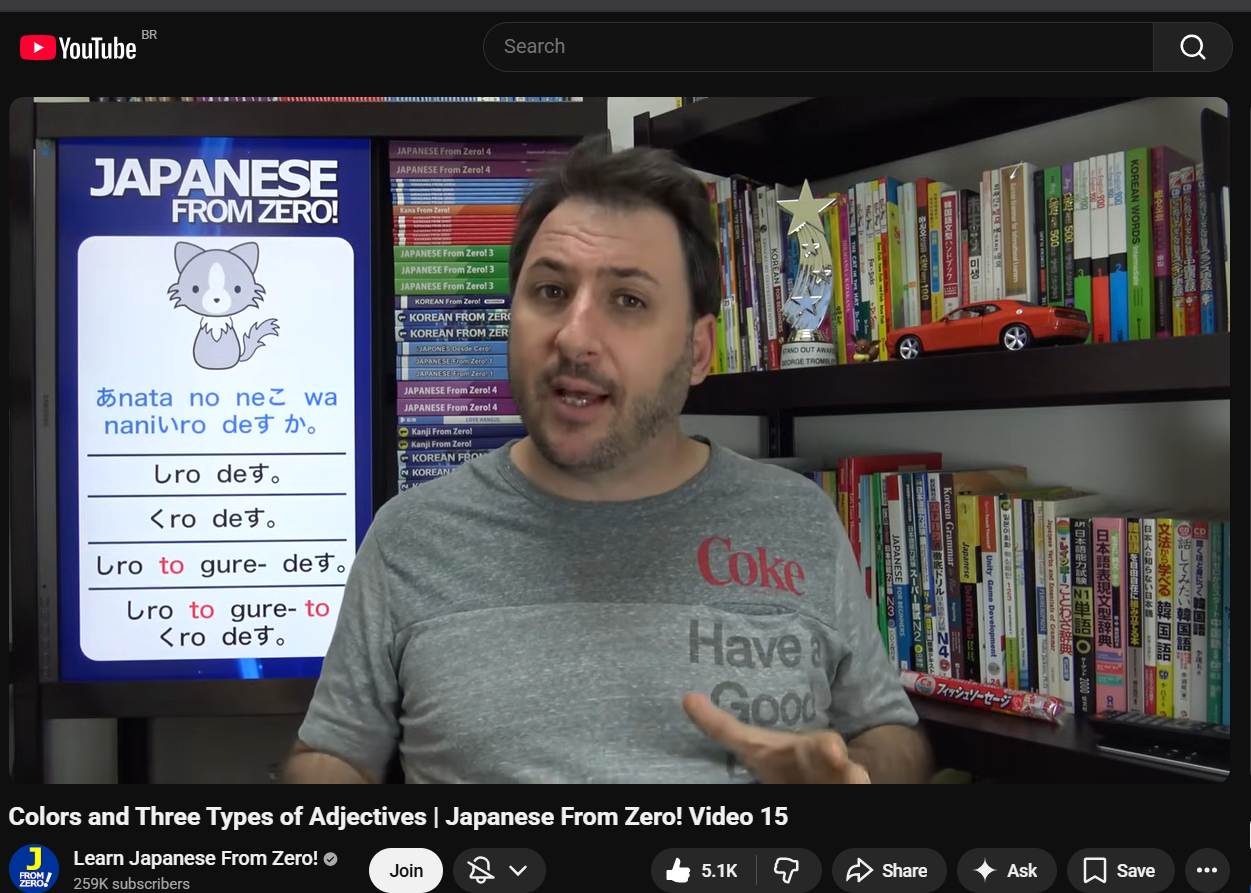Open the three-dot more actions menu

click(1207, 870)
